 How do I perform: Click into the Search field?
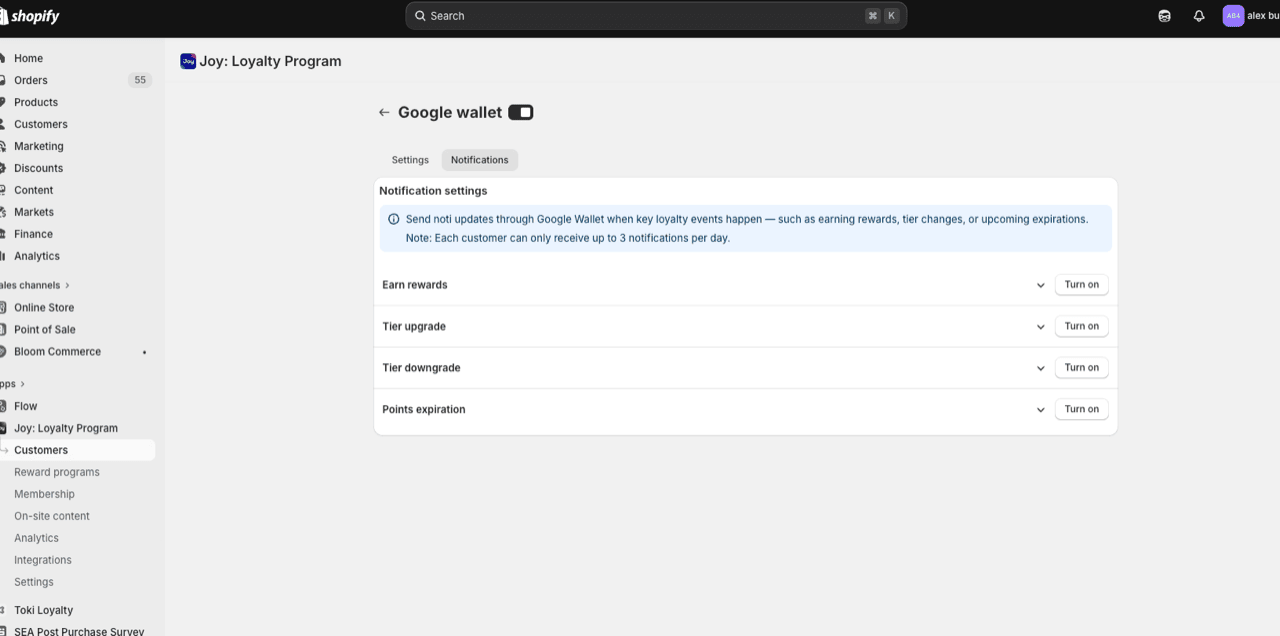(x=656, y=16)
